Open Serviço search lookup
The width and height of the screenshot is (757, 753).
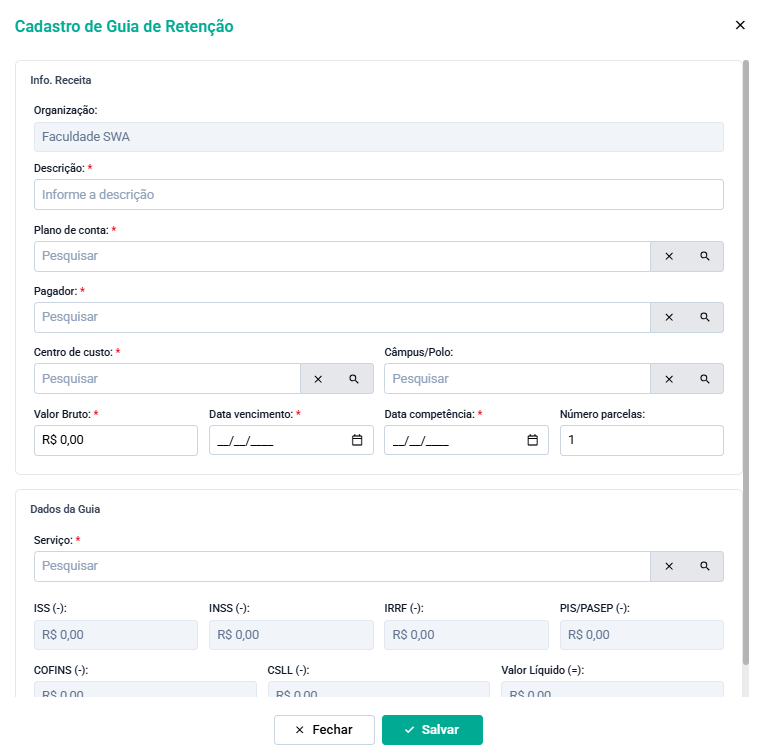[x=705, y=566]
